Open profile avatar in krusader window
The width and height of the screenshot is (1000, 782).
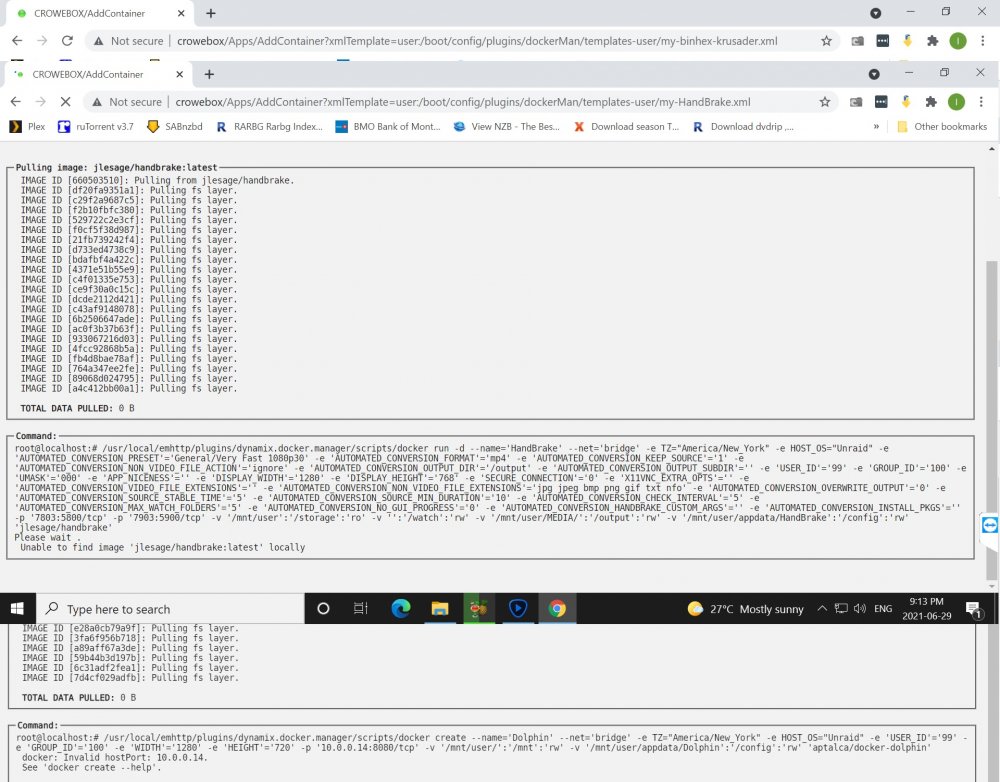pyautogui.click(x=958, y=41)
